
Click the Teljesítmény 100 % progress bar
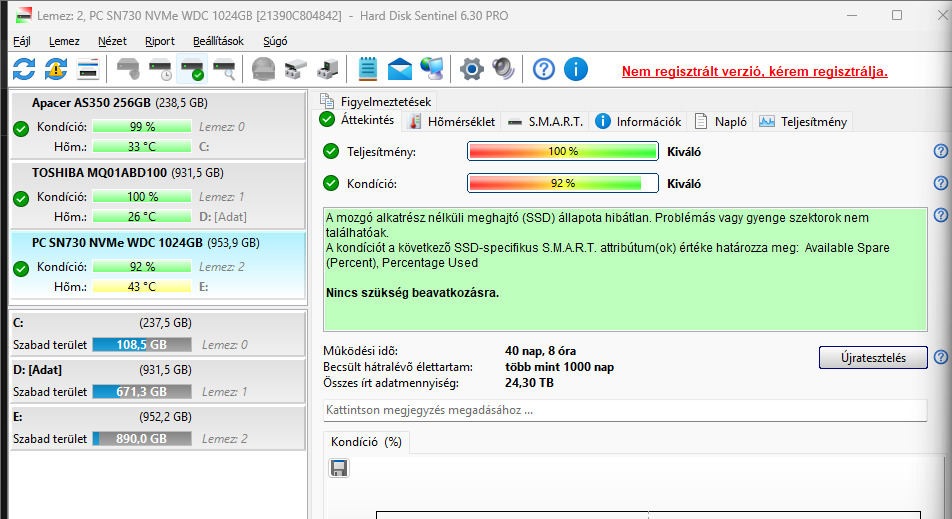tap(563, 151)
